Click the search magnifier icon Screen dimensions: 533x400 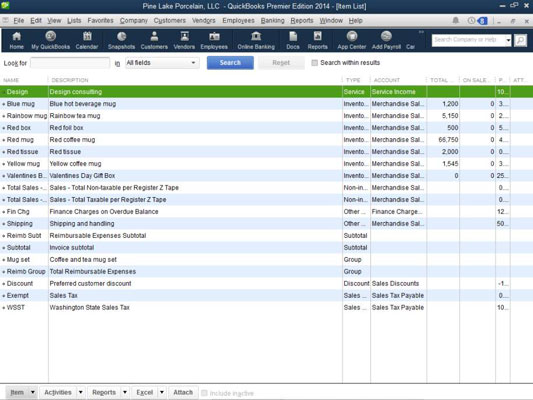(x=520, y=40)
